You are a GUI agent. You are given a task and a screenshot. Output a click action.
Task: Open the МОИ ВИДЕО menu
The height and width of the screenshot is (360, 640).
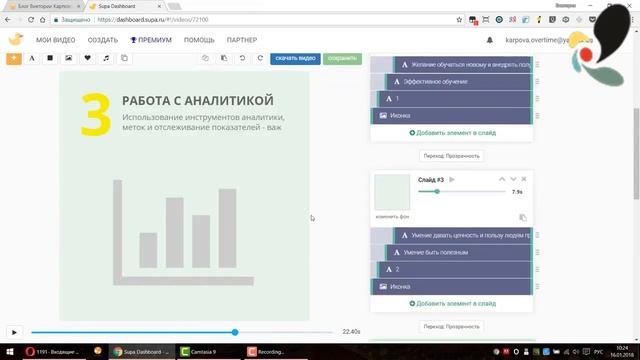56,40
